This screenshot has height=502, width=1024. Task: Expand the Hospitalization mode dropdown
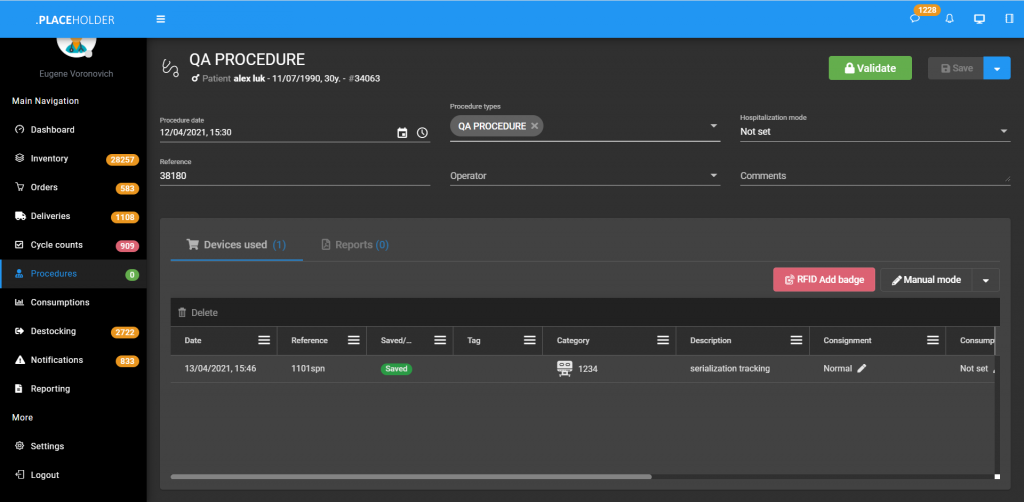click(1004, 131)
